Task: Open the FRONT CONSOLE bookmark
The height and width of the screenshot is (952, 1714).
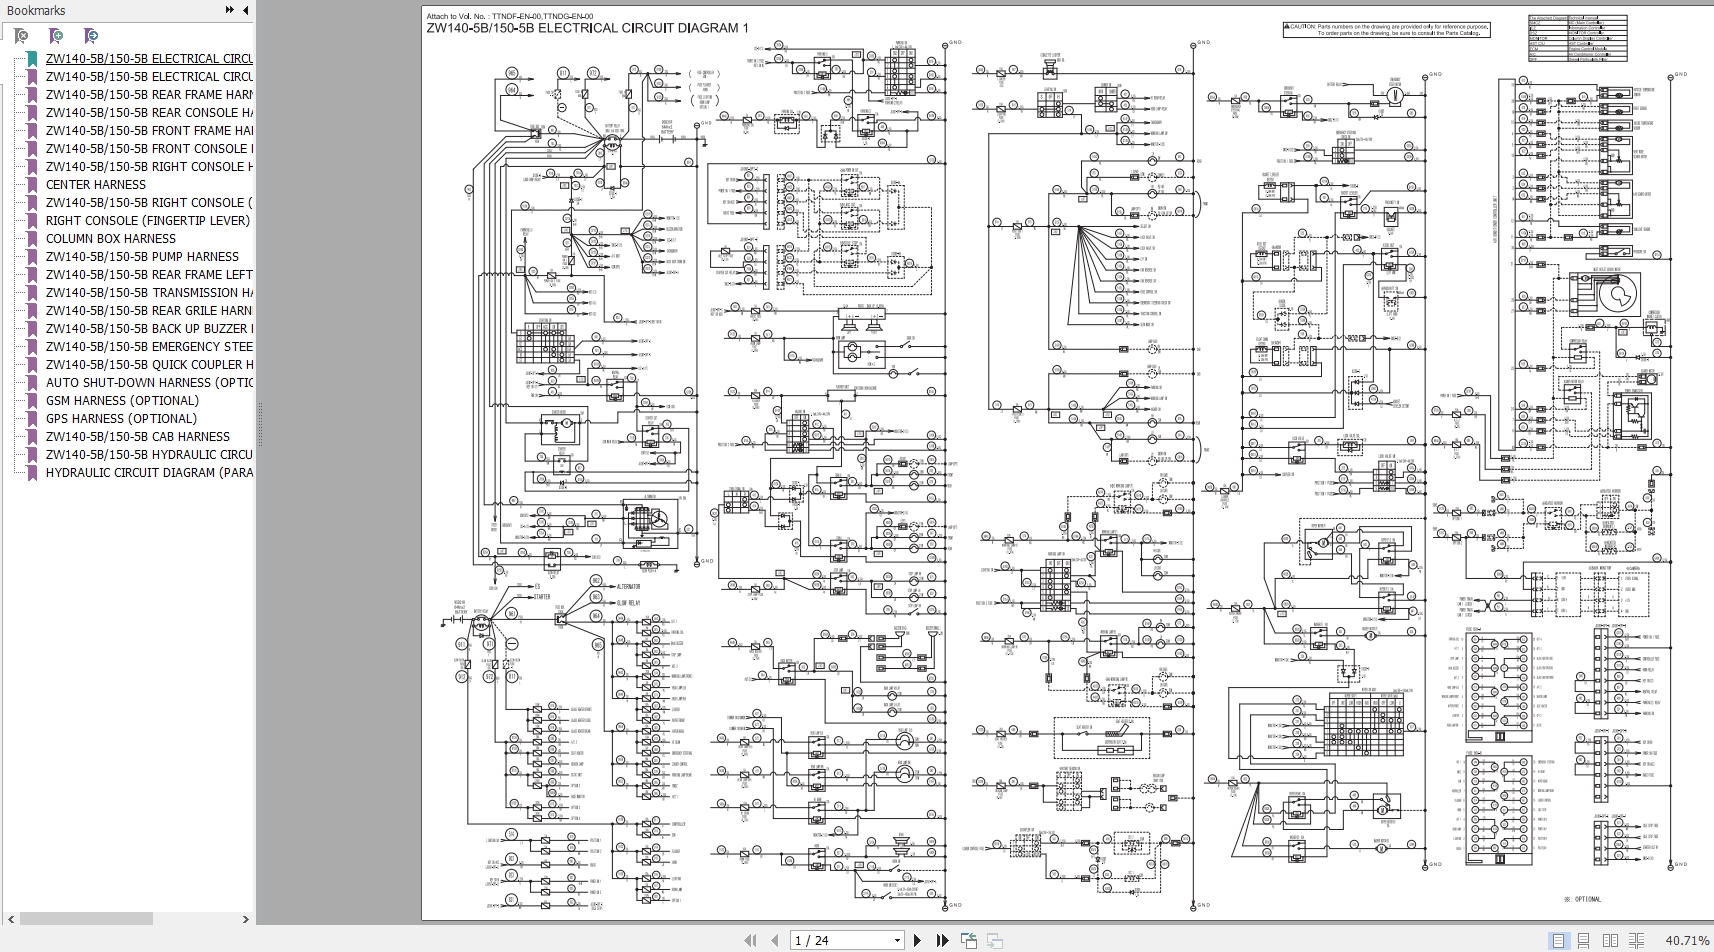Action: pyautogui.click(x=149, y=149)
